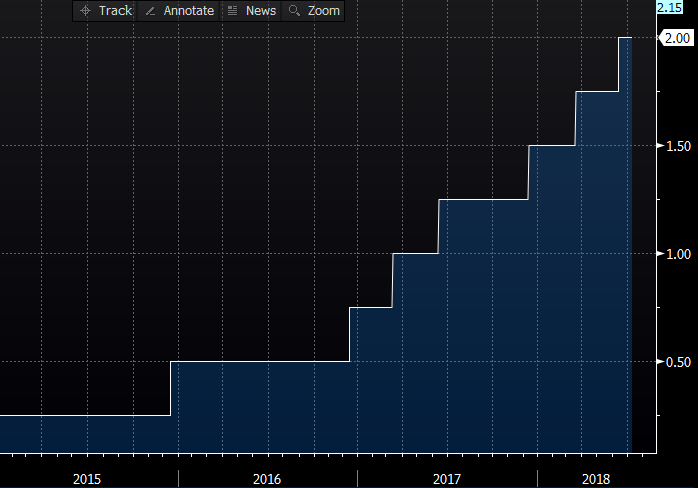
Task: Click the 2.15 scale maximum label
Action: point(669,7)
